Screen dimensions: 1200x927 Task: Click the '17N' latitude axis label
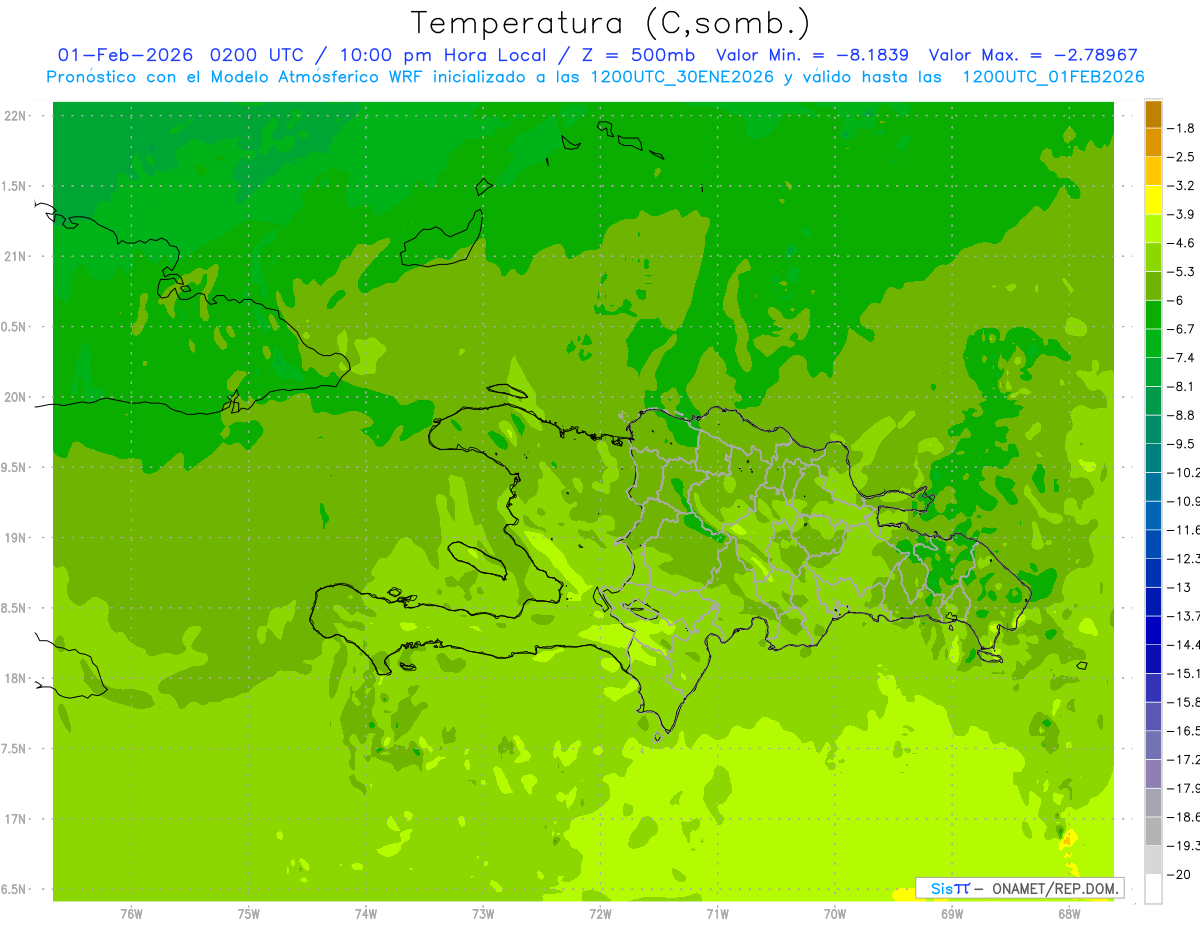coord(14,819)
